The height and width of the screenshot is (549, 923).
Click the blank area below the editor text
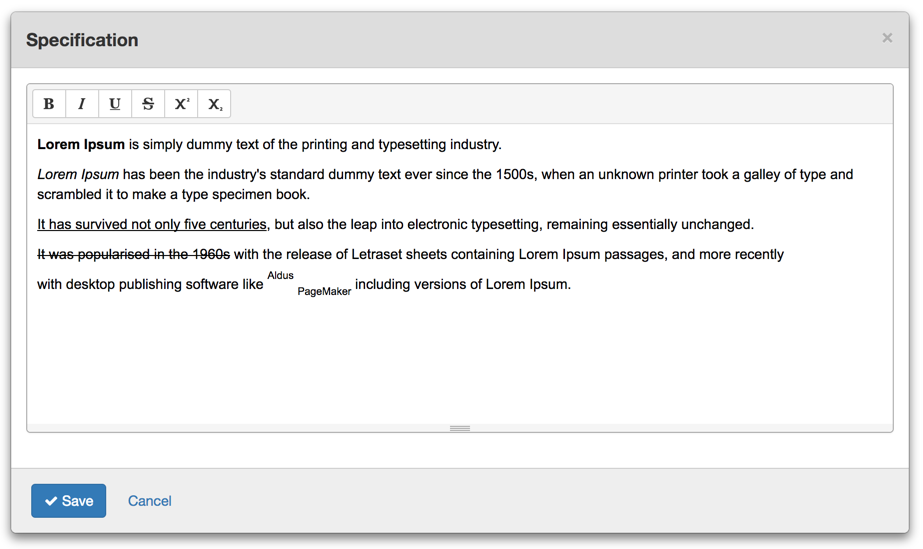pos(460,360)
